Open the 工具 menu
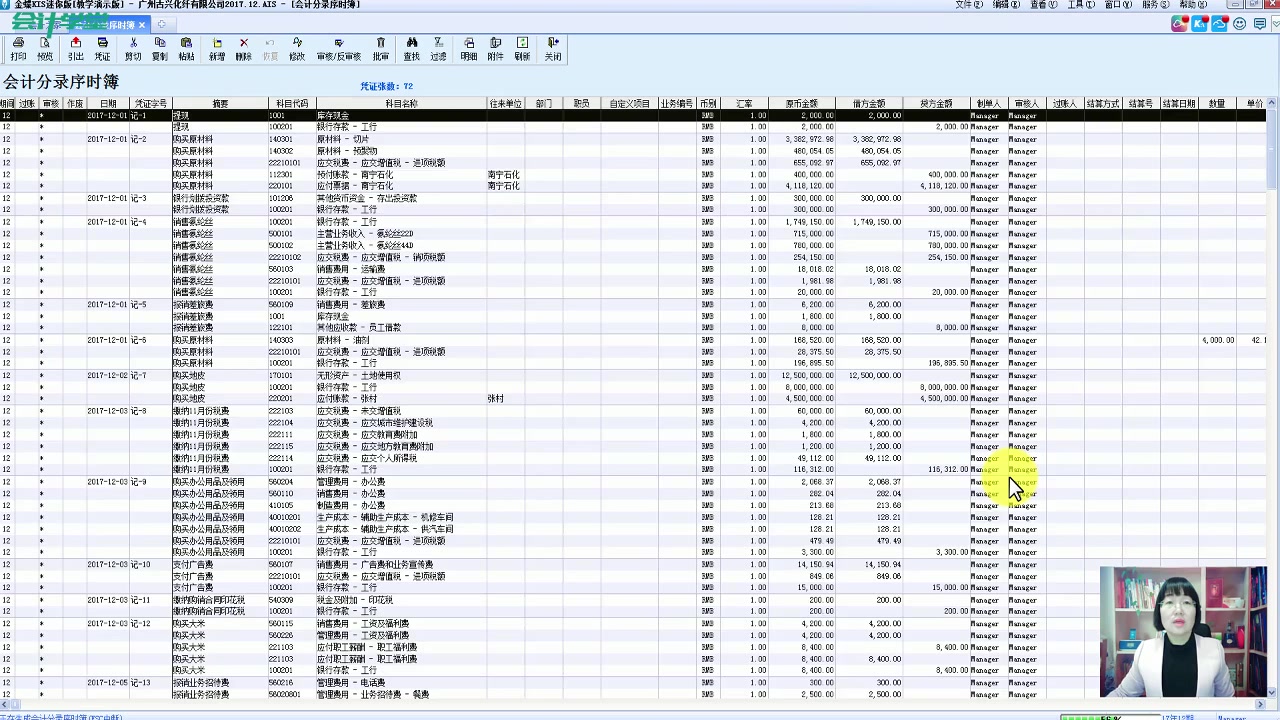The width and height of the screenshot is (1280, 720). (1080, 5)
